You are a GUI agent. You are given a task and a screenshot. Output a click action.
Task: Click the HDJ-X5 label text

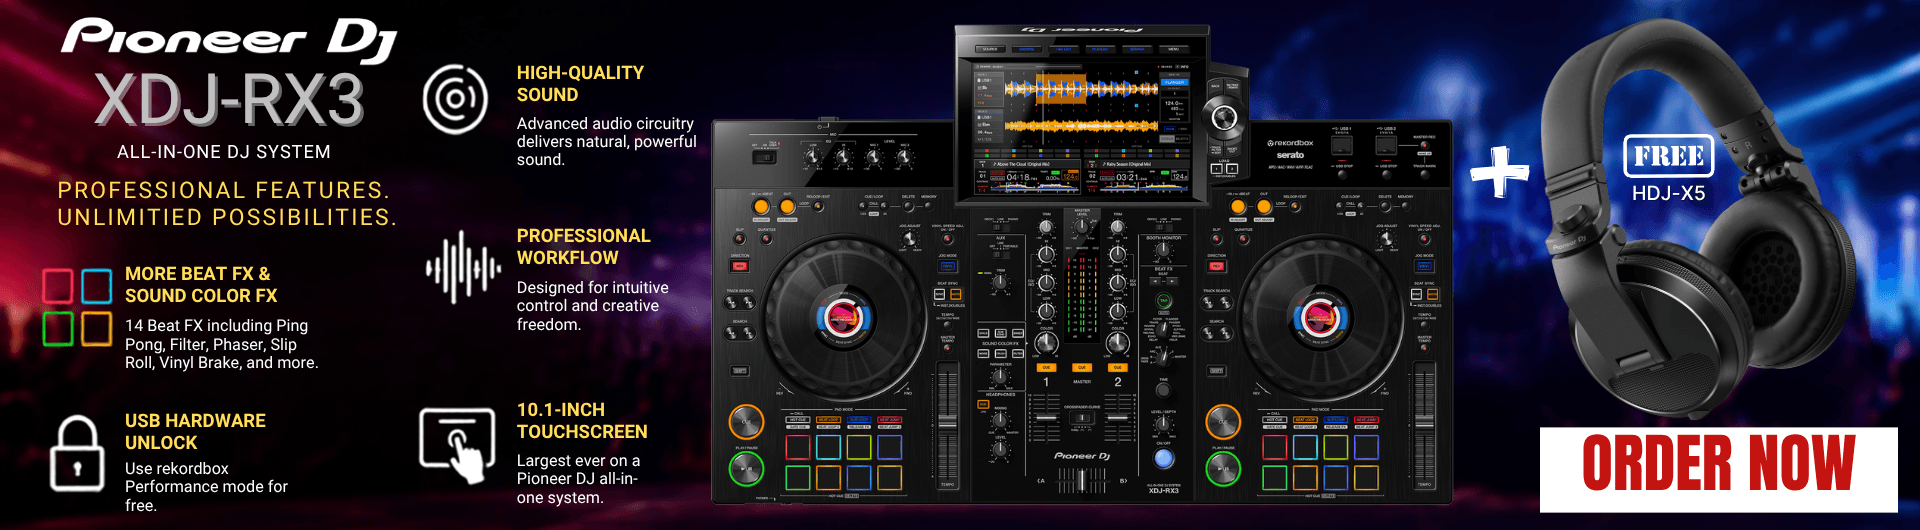pyautogui.click(x=1668, y=193)
